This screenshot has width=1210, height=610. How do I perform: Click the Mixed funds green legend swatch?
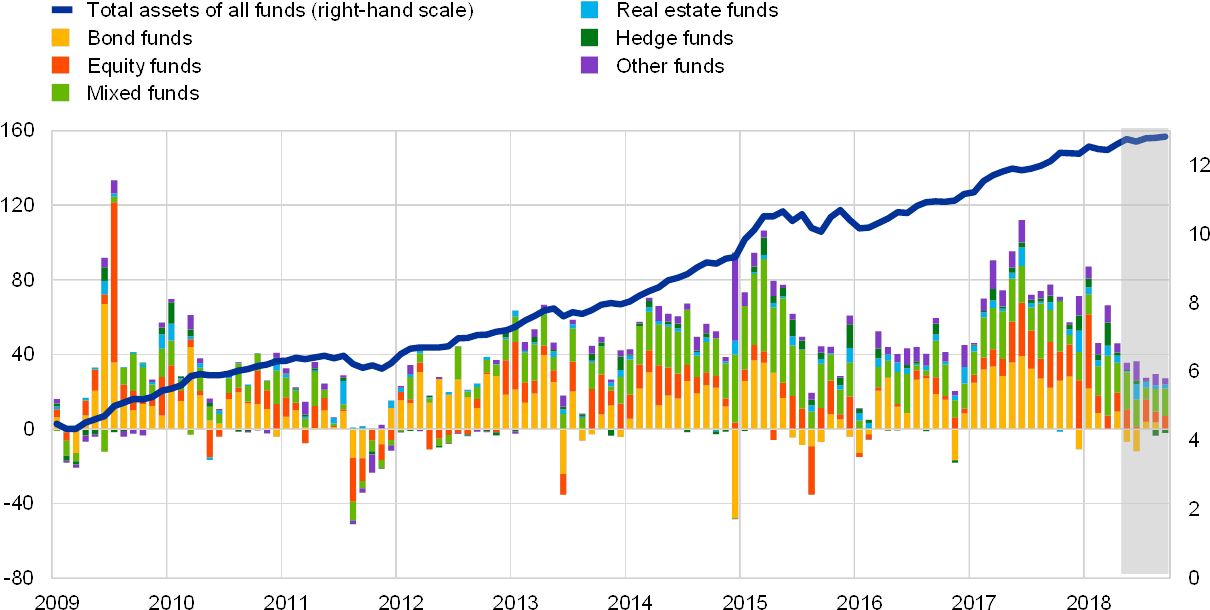click(58, 94)
